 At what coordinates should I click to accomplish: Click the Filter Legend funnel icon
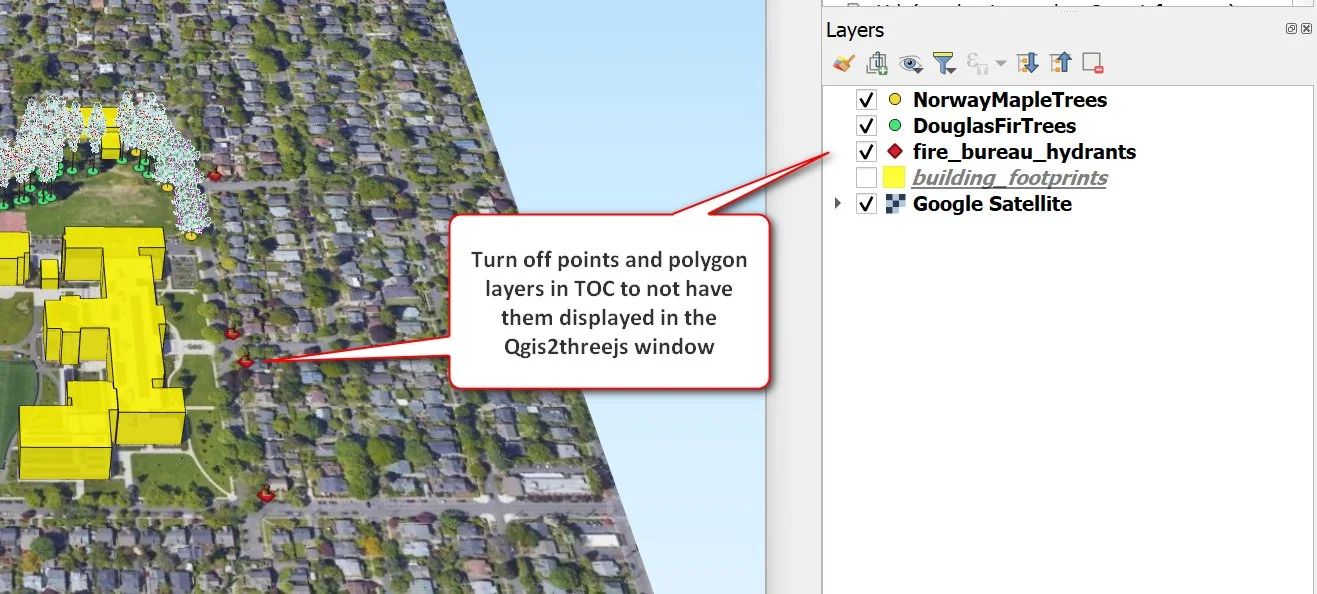[x=944, y=60]
